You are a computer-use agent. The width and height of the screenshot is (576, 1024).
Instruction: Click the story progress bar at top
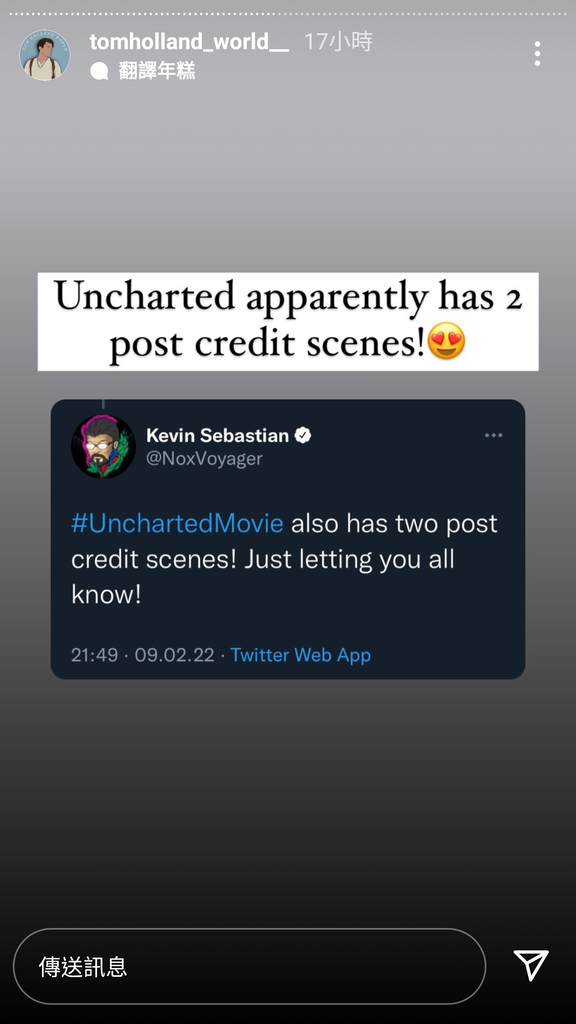coord(288,13)
